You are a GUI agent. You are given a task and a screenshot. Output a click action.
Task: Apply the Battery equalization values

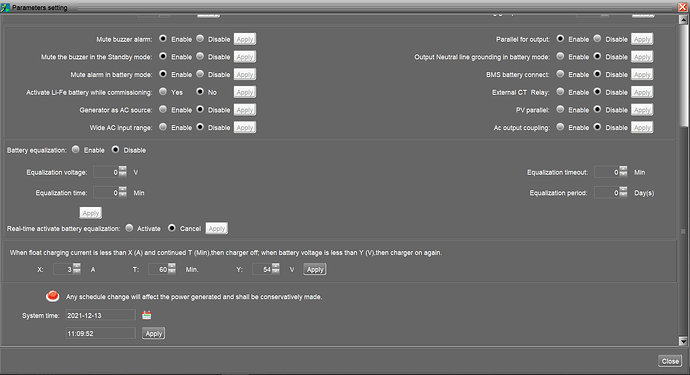pyautogui.click(x=91, y=213)
